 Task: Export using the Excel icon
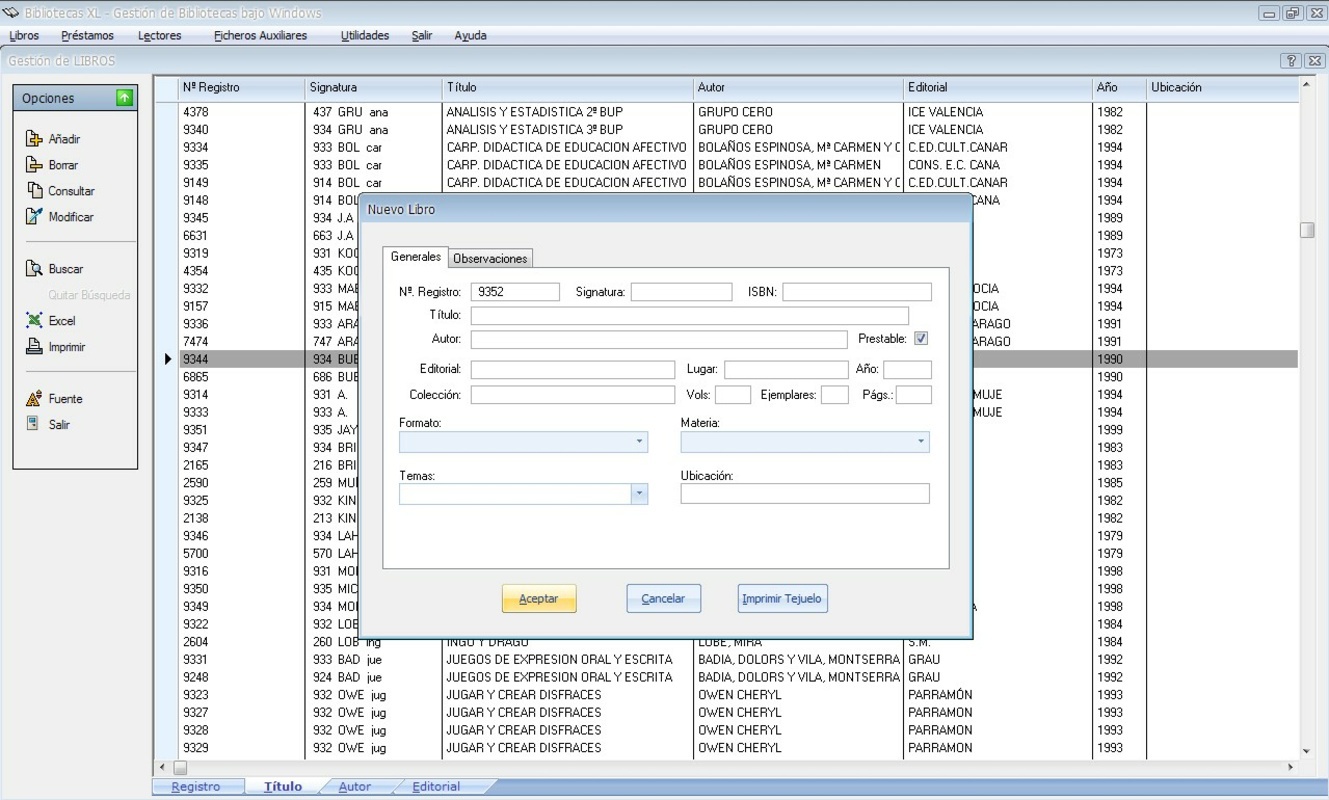(33, 321)
